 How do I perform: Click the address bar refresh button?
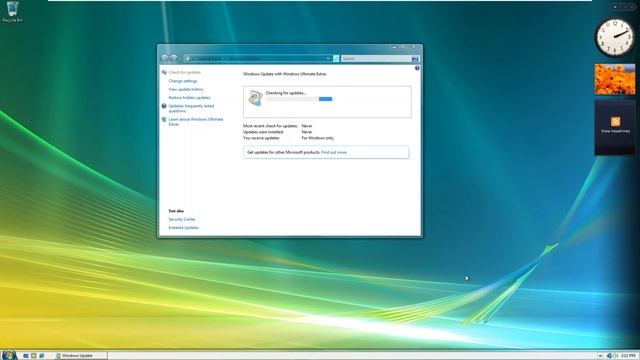[336, 59]
